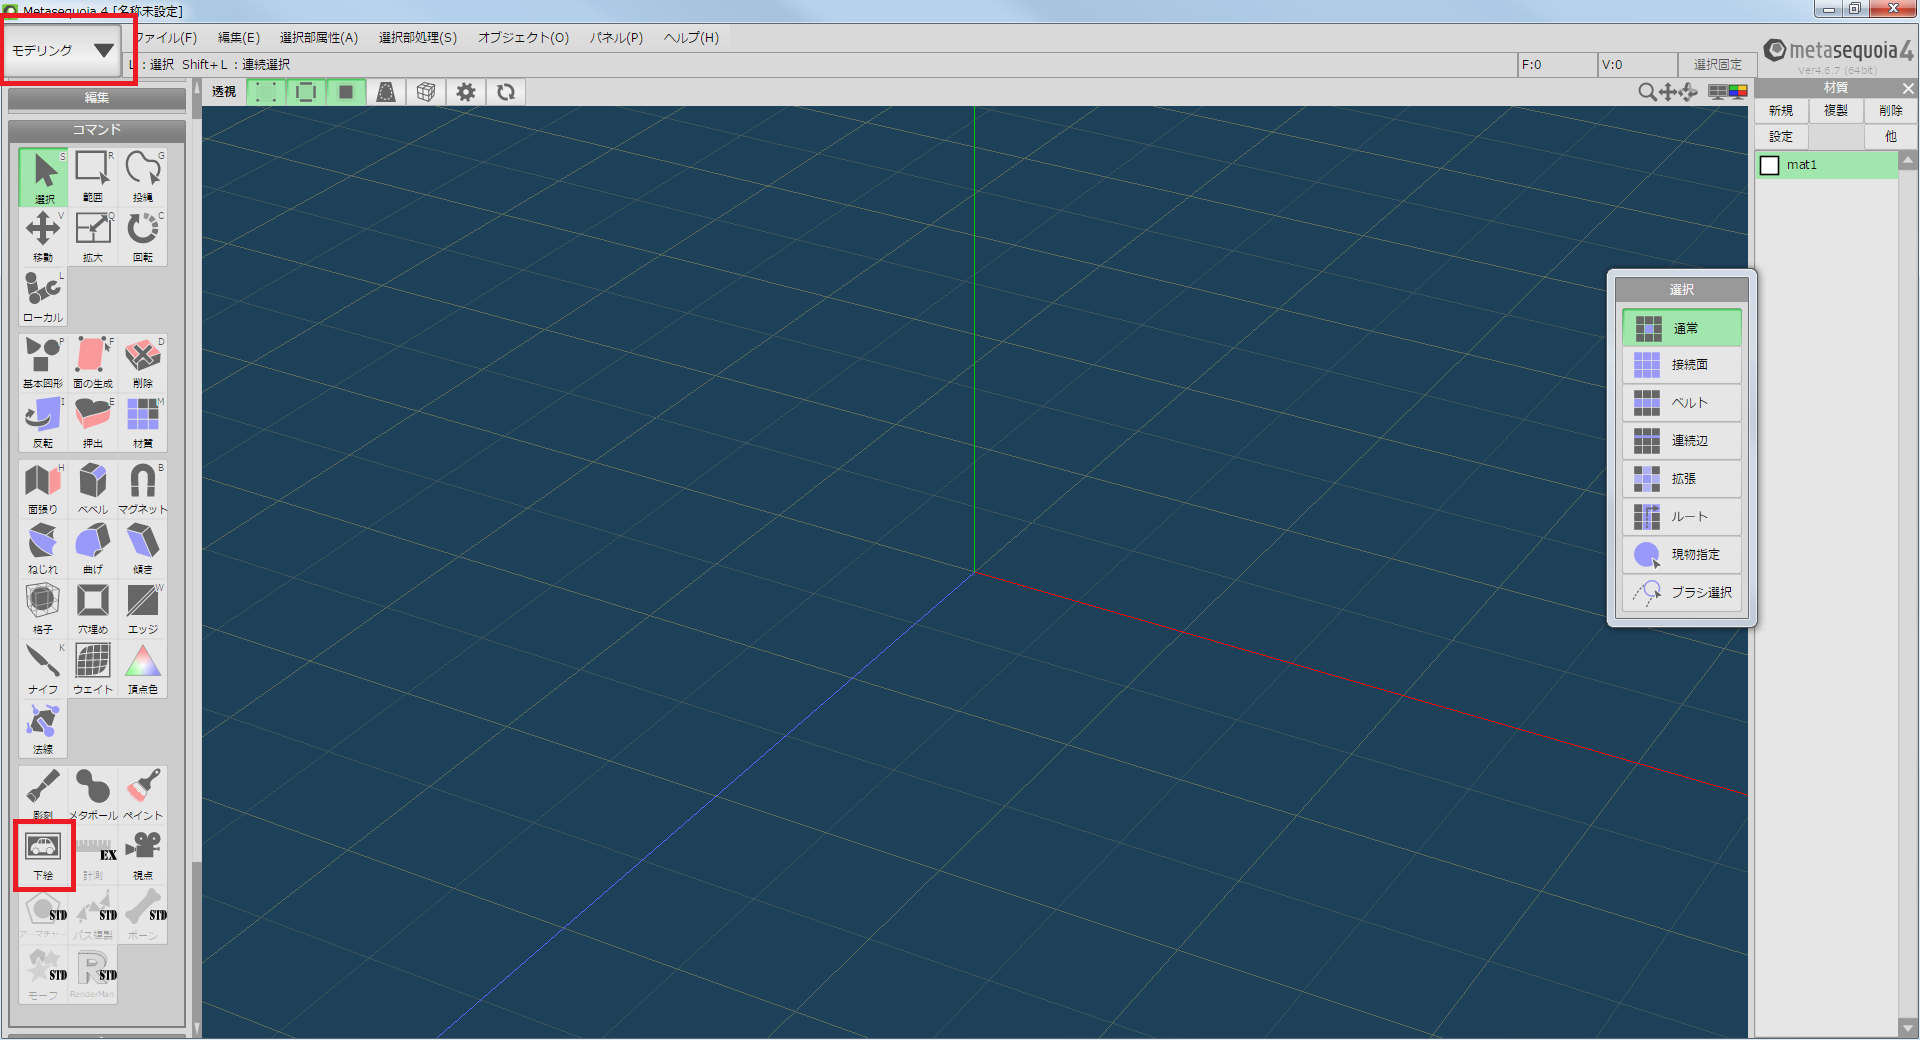Click the colored display monitor icon

click(x=1738, y=92)
